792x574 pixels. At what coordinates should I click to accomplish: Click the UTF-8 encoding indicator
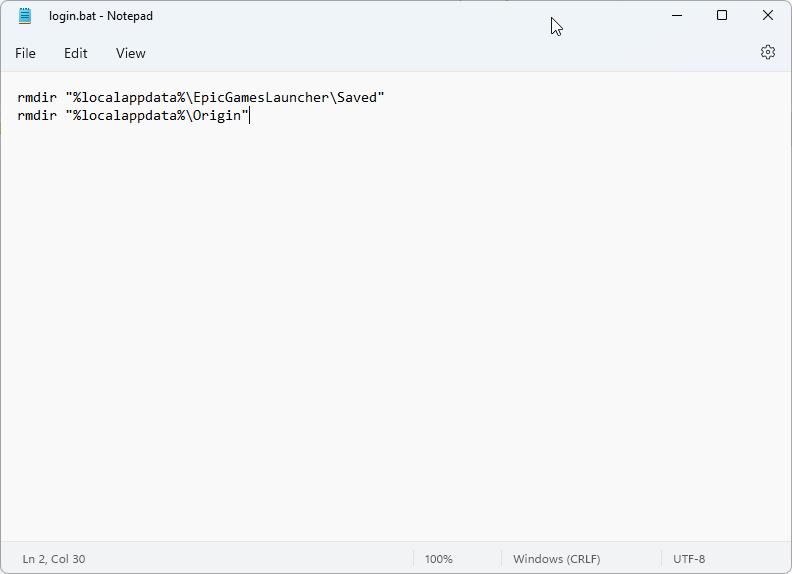pyautogui.click(x=689, y=559)
